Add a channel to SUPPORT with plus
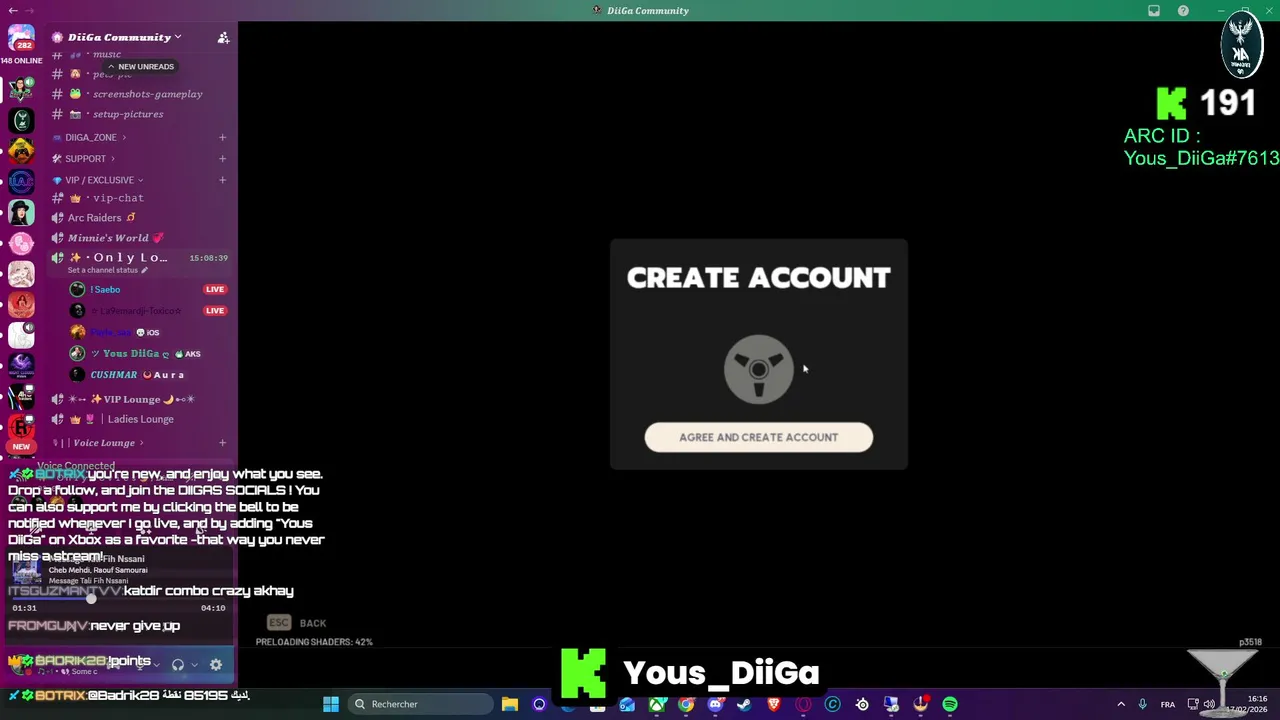 pos(222,158)
